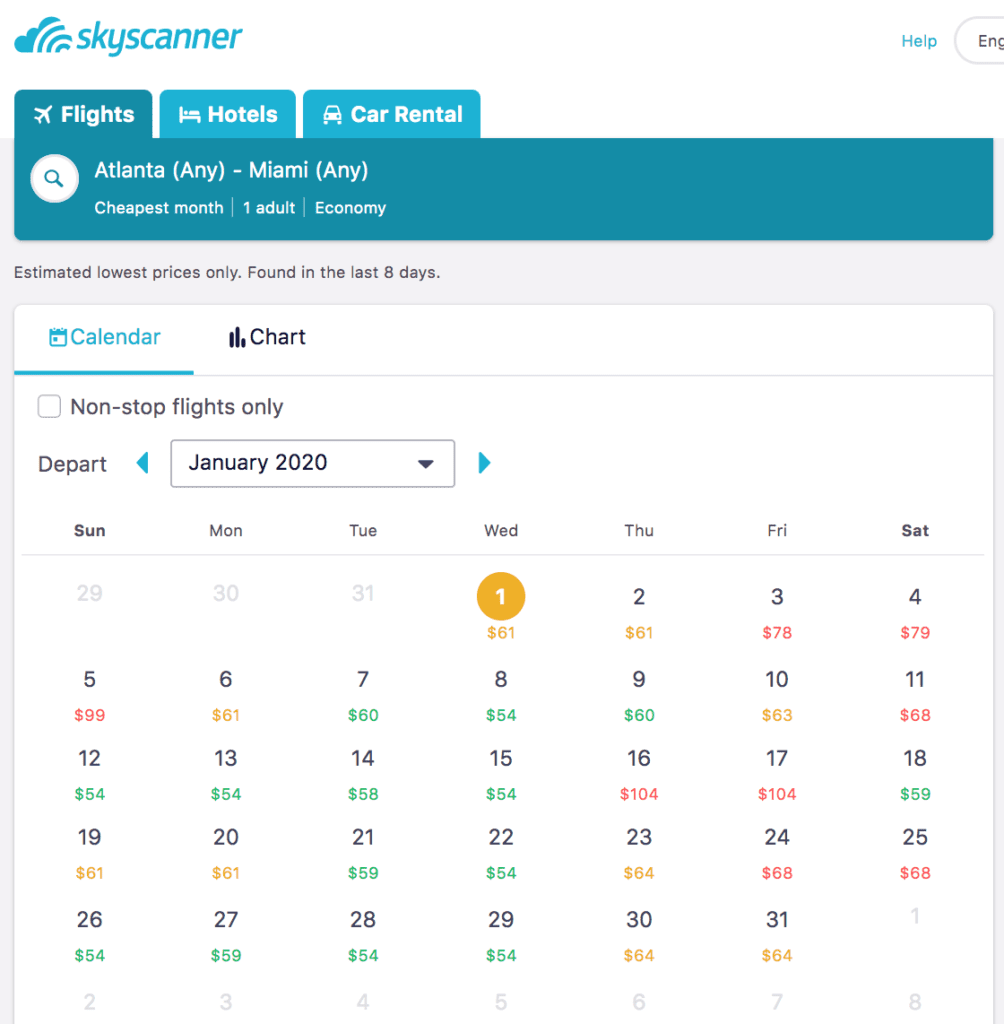Select the Hotels tab
This screenshot has width=1004, height=1024.
(x=227, y=114)
